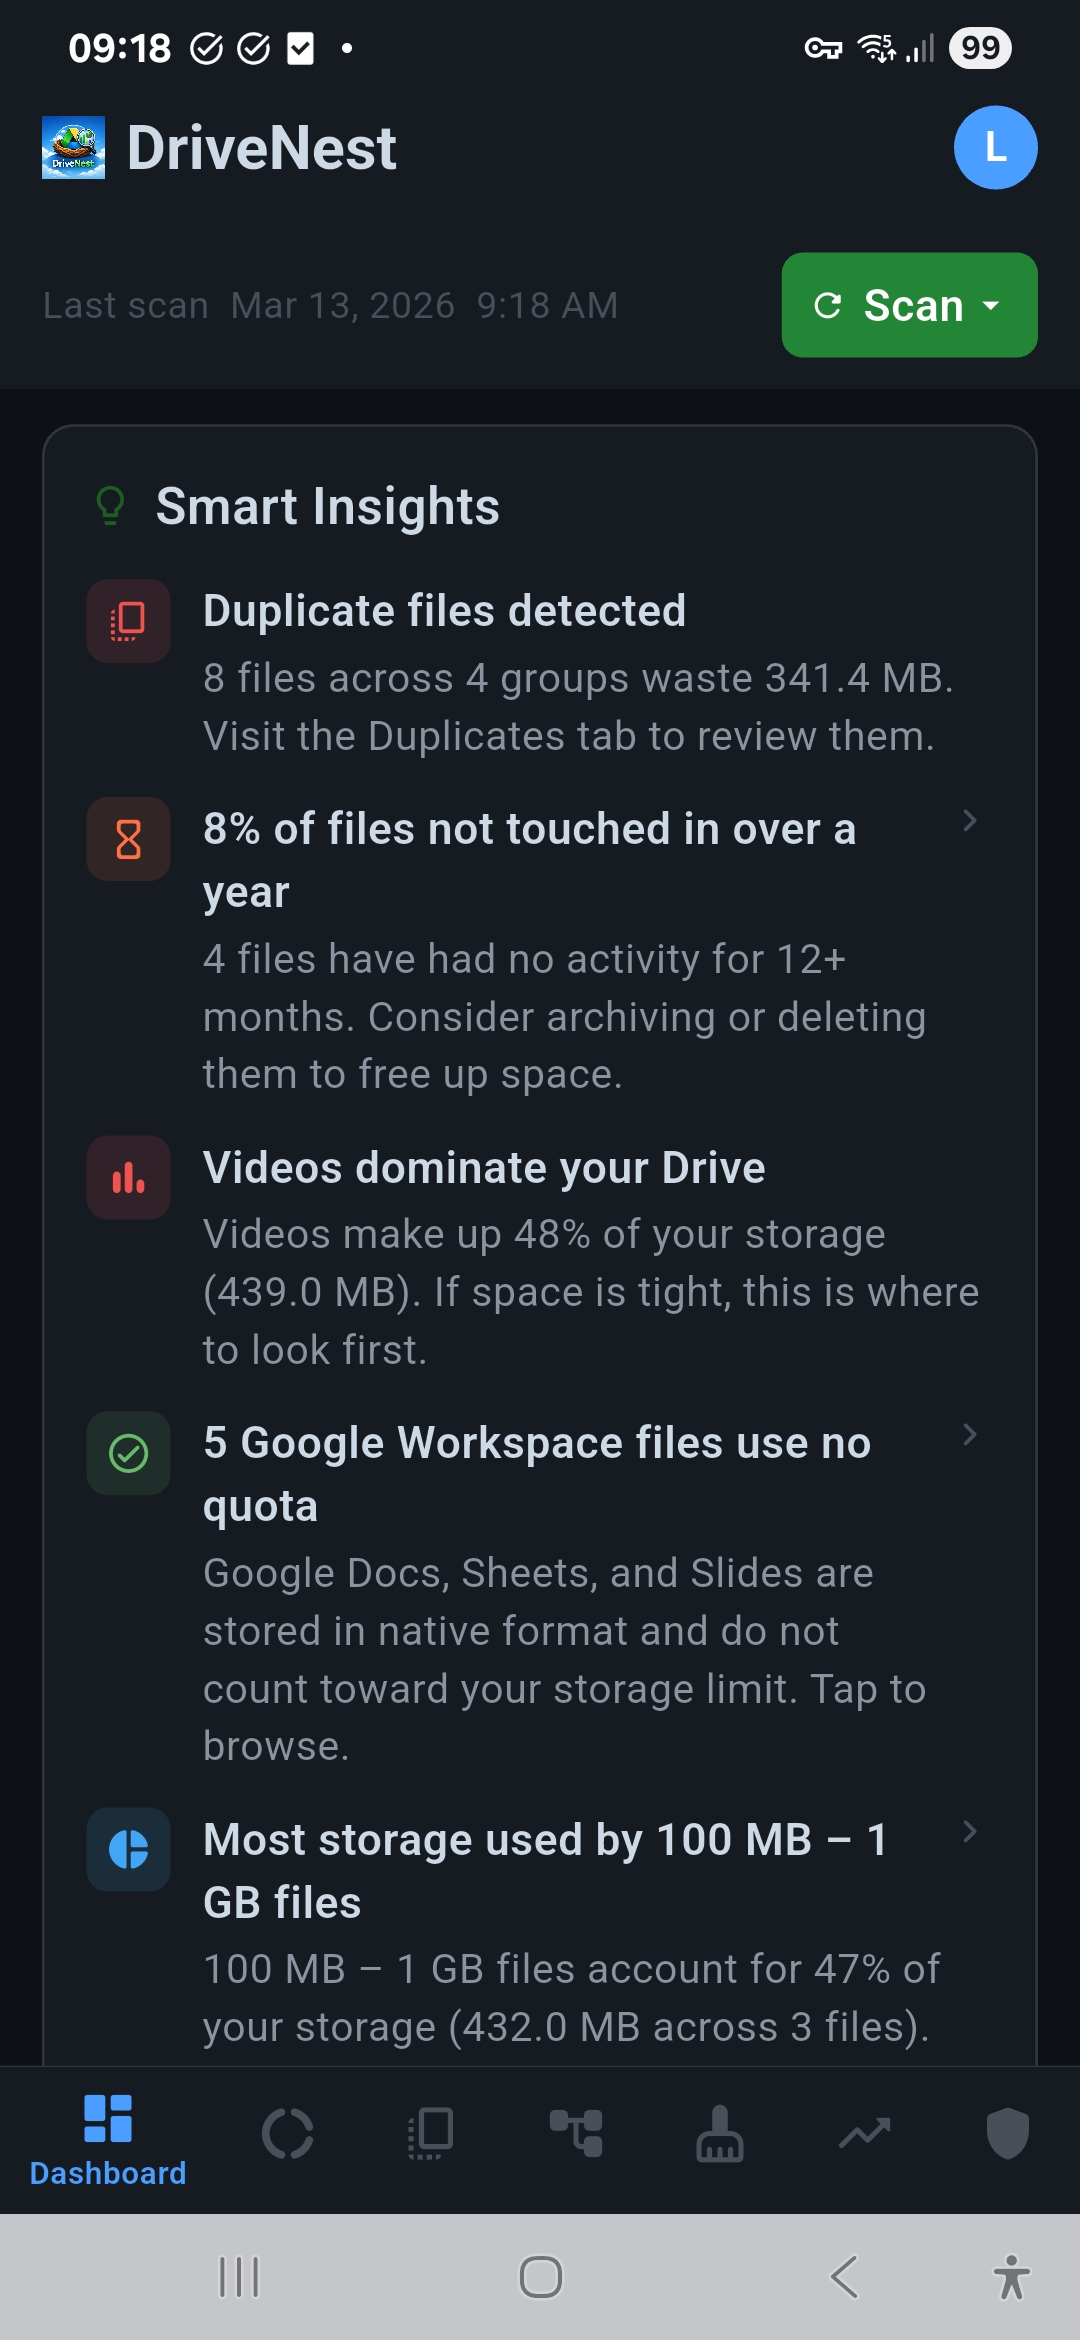Open the shield security tab
1080x2340 pixels.
tap(1007, 2134)
